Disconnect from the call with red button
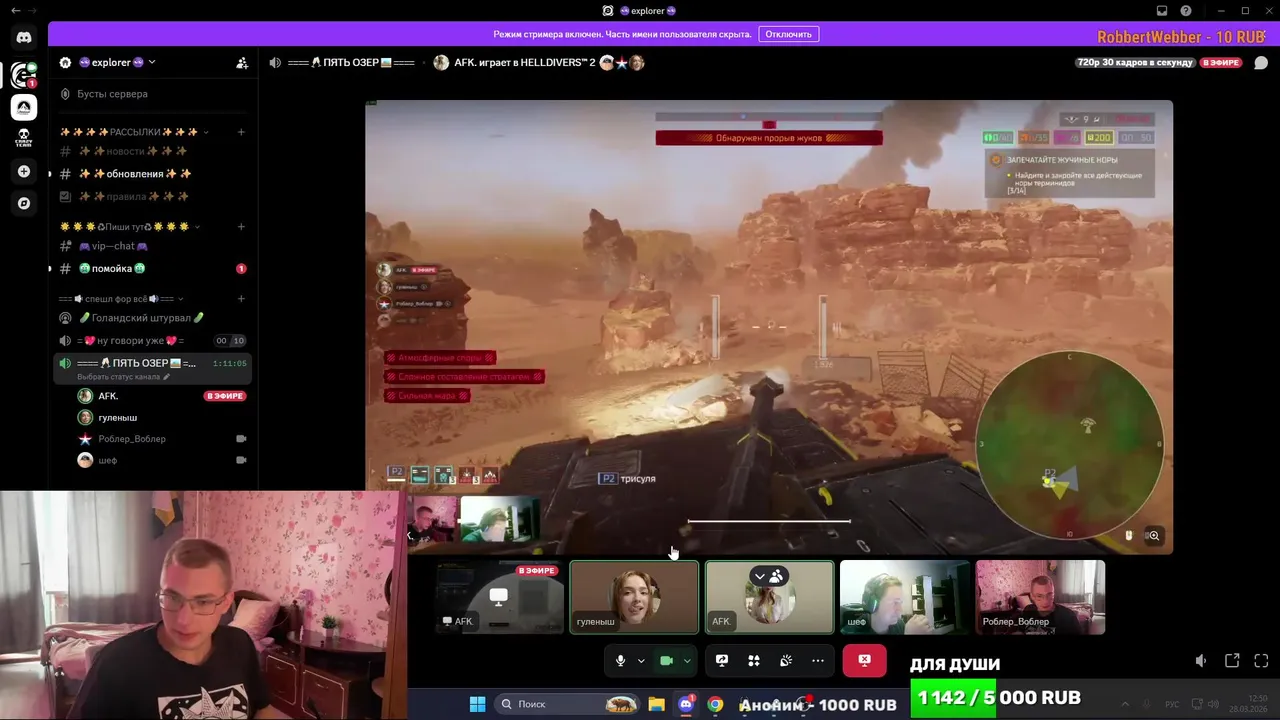The width and height of the screenshot is (1280, 720). (864, 661)
